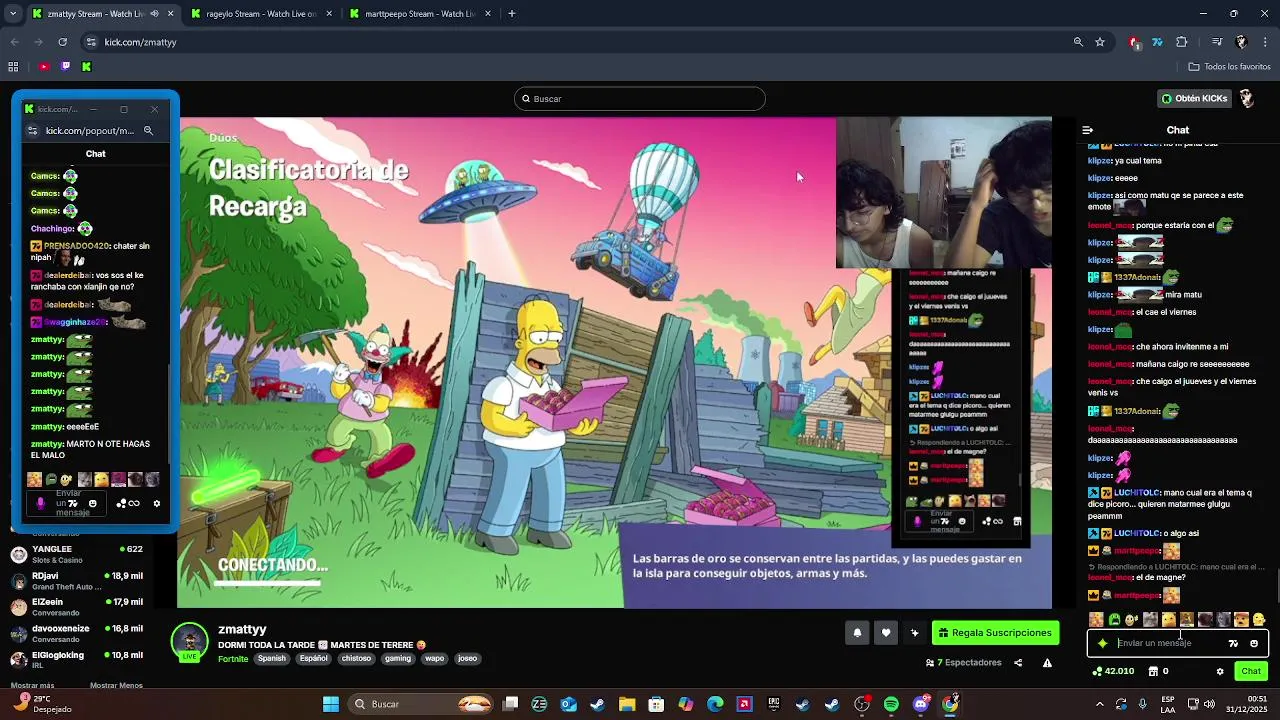Open Todos los favoritos folder

click(1229, 67)
